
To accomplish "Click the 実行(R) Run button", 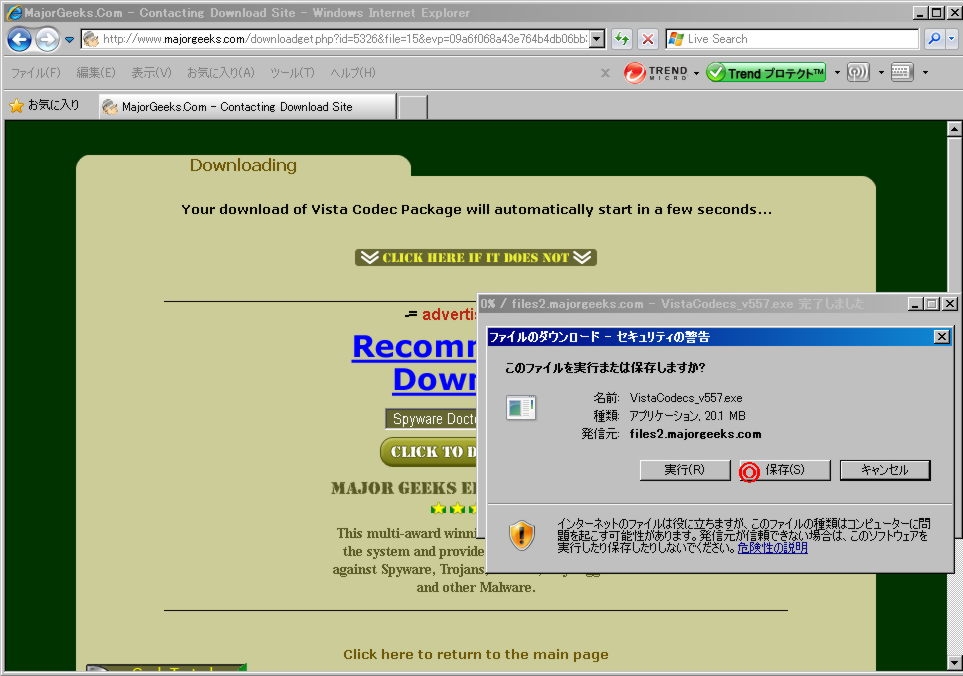I will 685,470.
